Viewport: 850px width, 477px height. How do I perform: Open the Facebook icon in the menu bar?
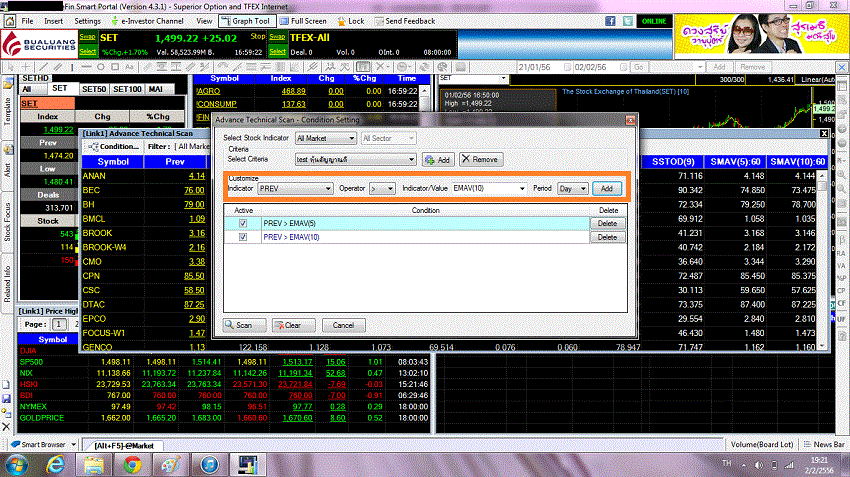(x=610, y=21)
